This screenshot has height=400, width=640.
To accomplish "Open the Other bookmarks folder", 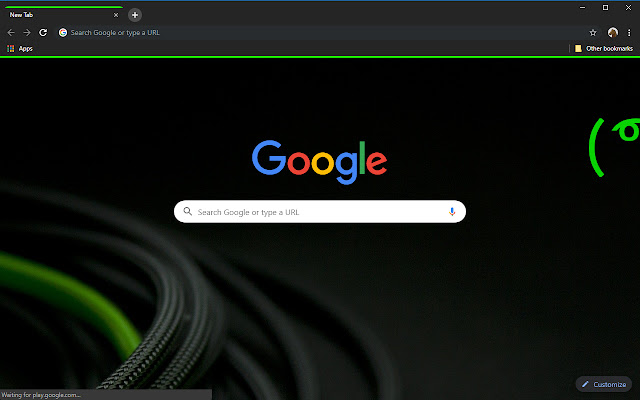I will click(604, 49).
